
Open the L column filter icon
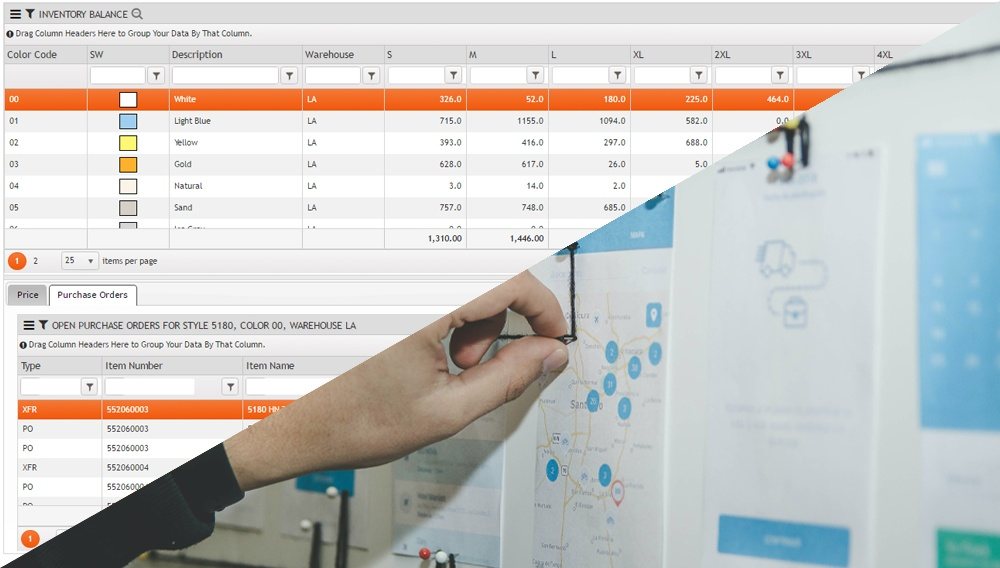617,76
